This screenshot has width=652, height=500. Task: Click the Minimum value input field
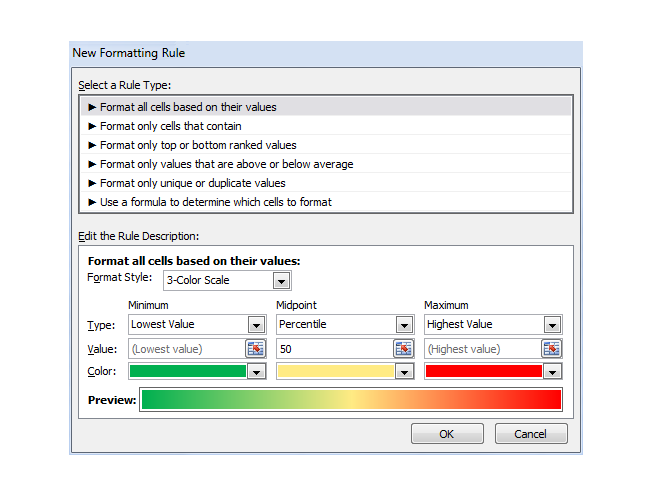[187, 349]
